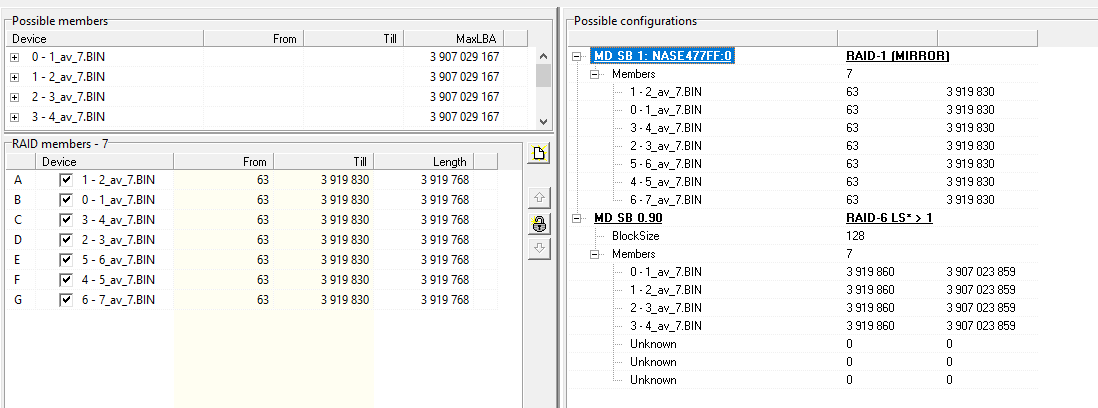Sort Possible members by MaxLBA column

tap(454, 38)
